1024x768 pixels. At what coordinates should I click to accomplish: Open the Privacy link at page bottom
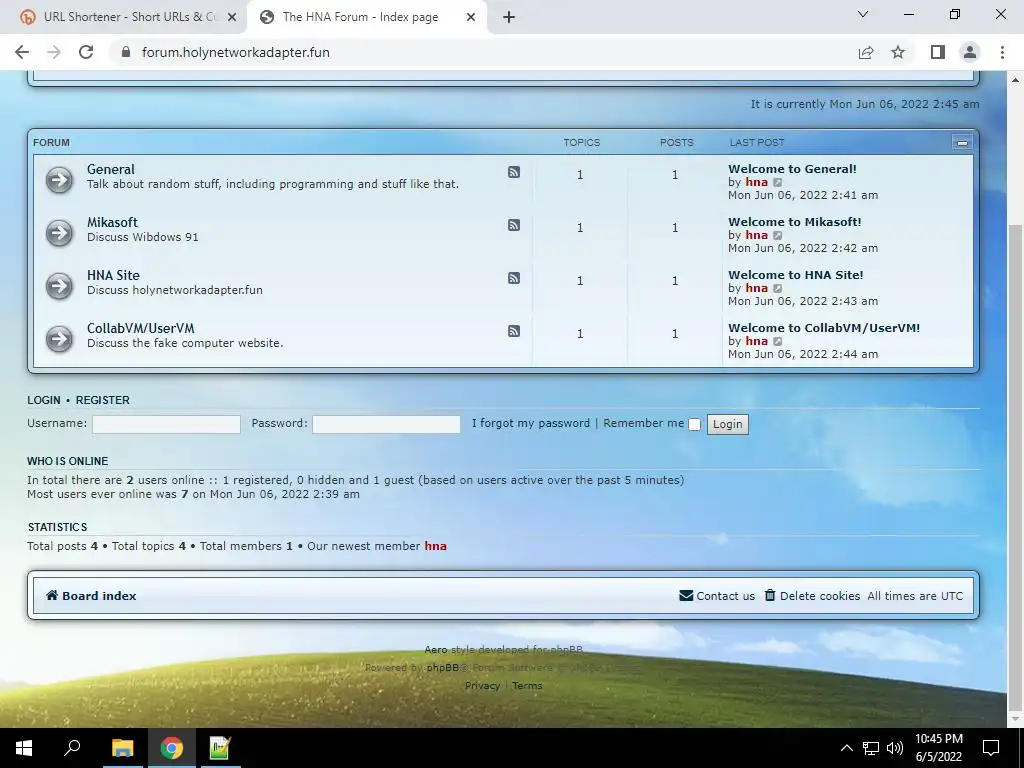pyautogui.click(x=482, y=685)
